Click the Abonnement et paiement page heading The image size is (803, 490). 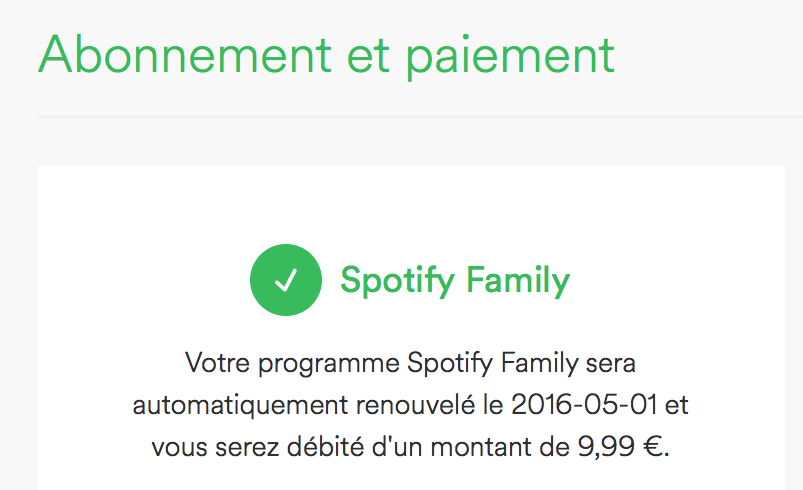[x=326, y=55]
